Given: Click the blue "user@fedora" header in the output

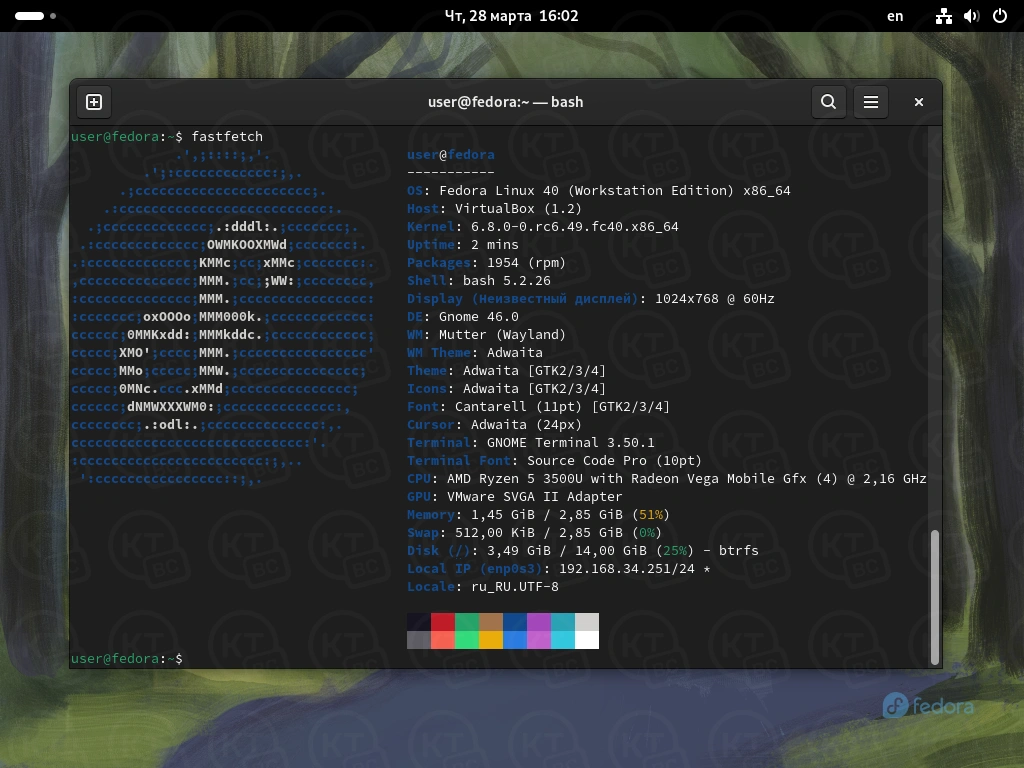Looking at the screenshot, I should click(451, 155).
